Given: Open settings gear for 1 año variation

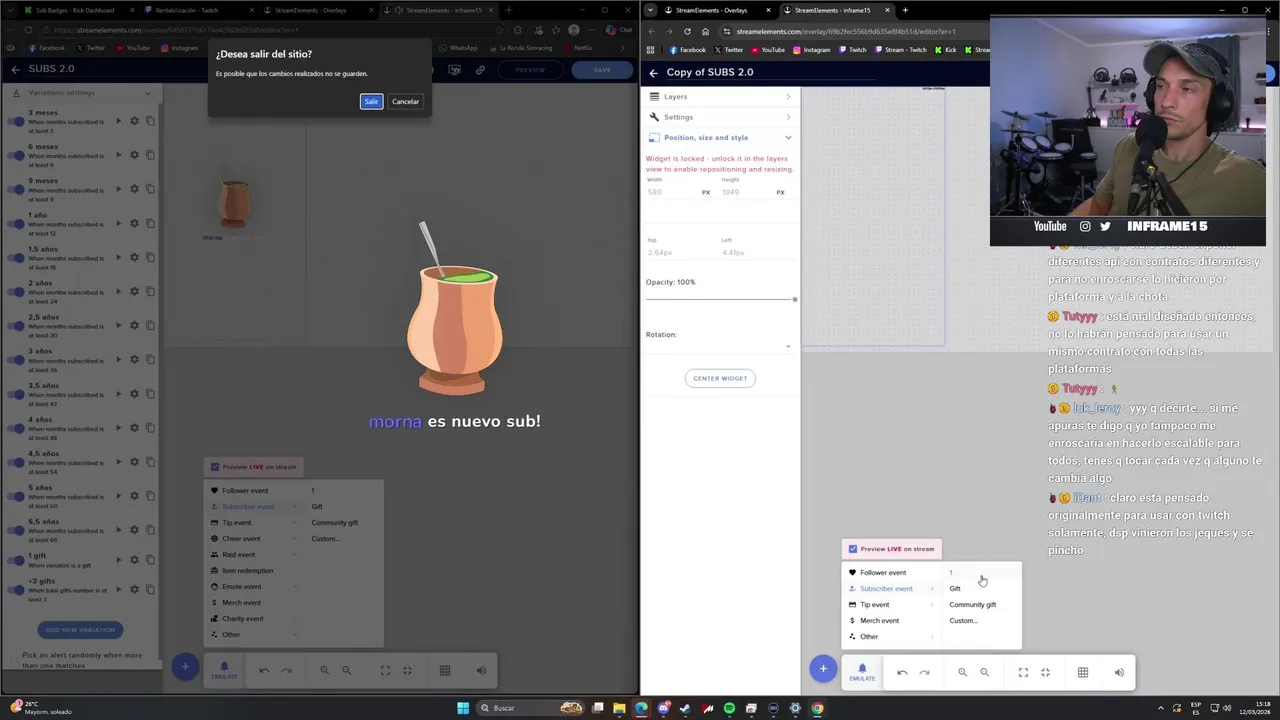Looking at the screenshot, I should click(135, 224).
